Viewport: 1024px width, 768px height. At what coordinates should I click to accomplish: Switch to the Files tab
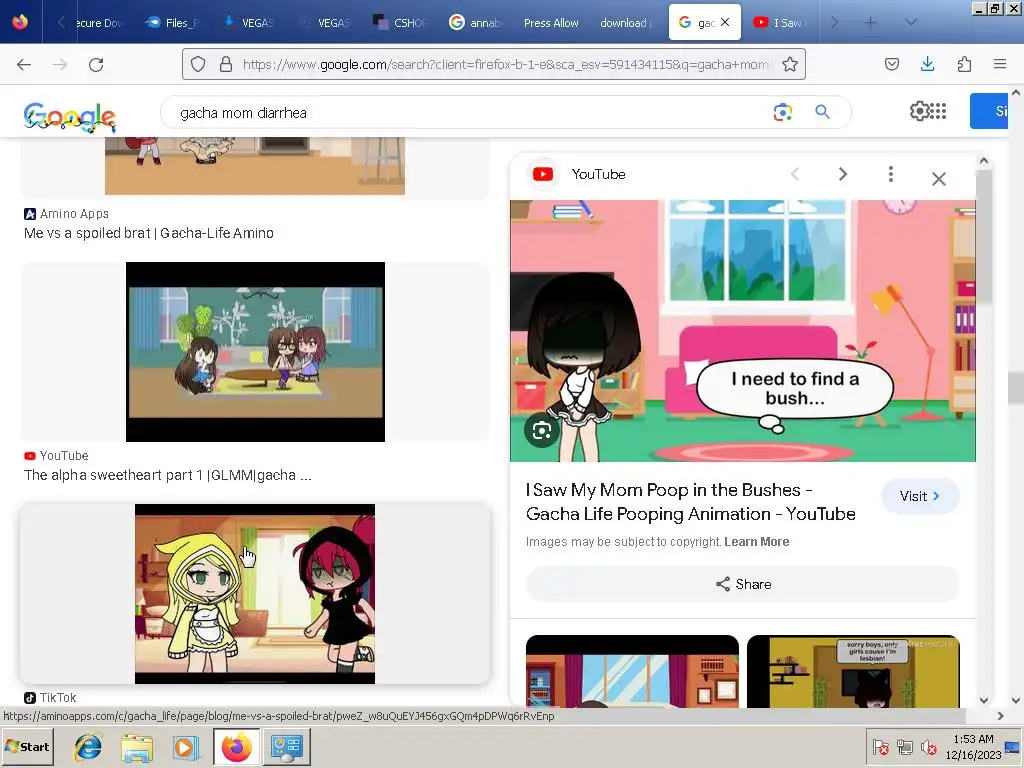pos(171,23)
